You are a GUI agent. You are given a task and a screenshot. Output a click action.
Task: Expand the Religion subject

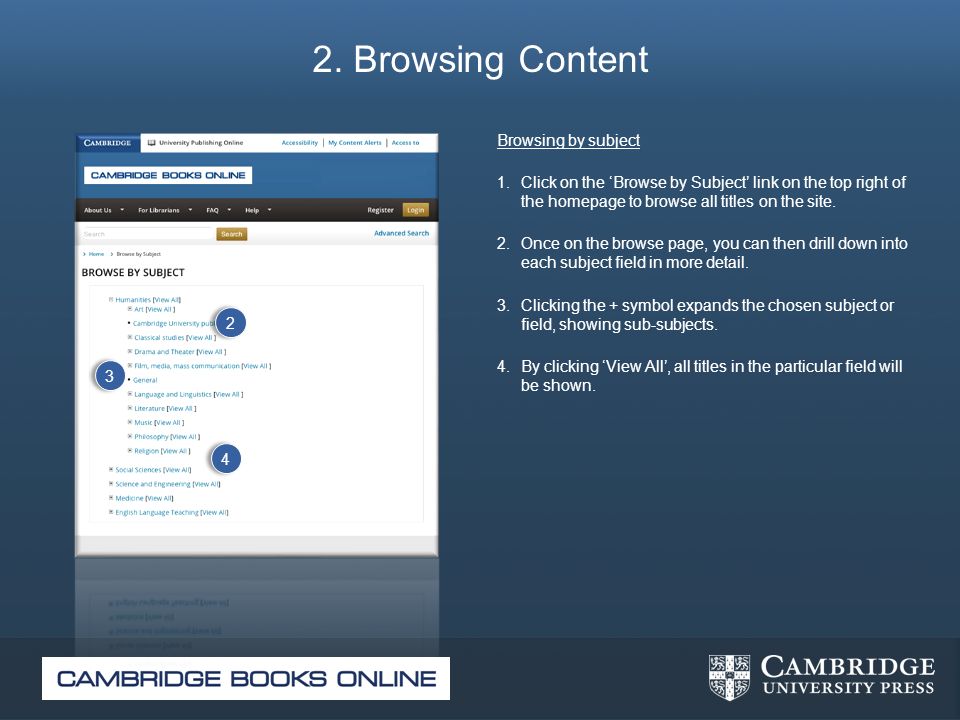(x=130, y=450)
